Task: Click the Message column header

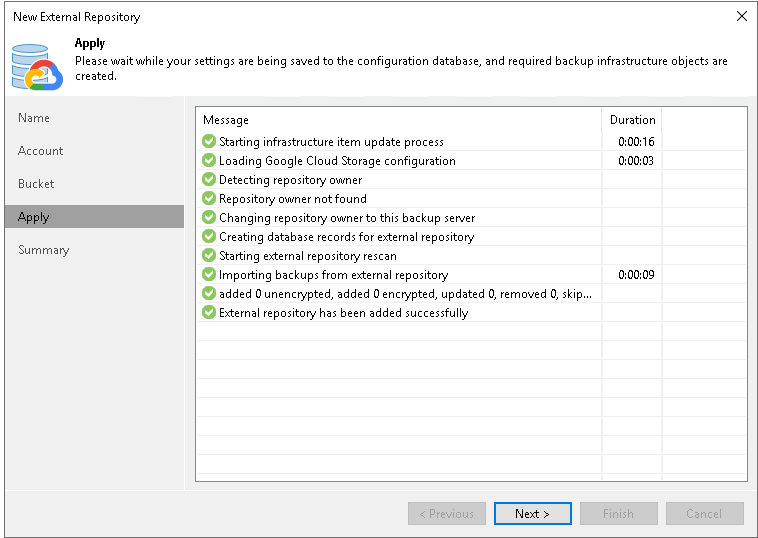Action: click(226, 120)
